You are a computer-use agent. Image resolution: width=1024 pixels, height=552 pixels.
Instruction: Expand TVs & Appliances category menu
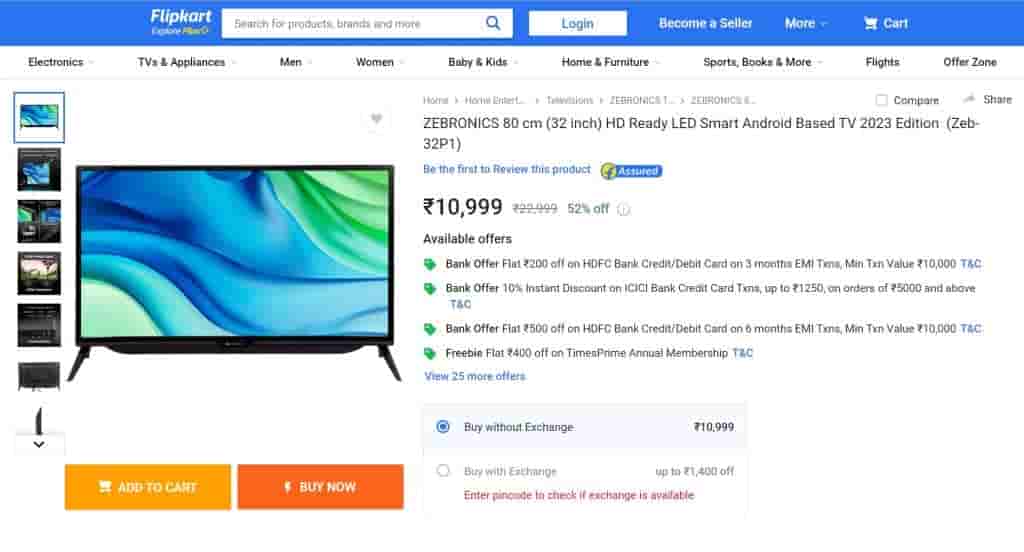coord(186,62)
